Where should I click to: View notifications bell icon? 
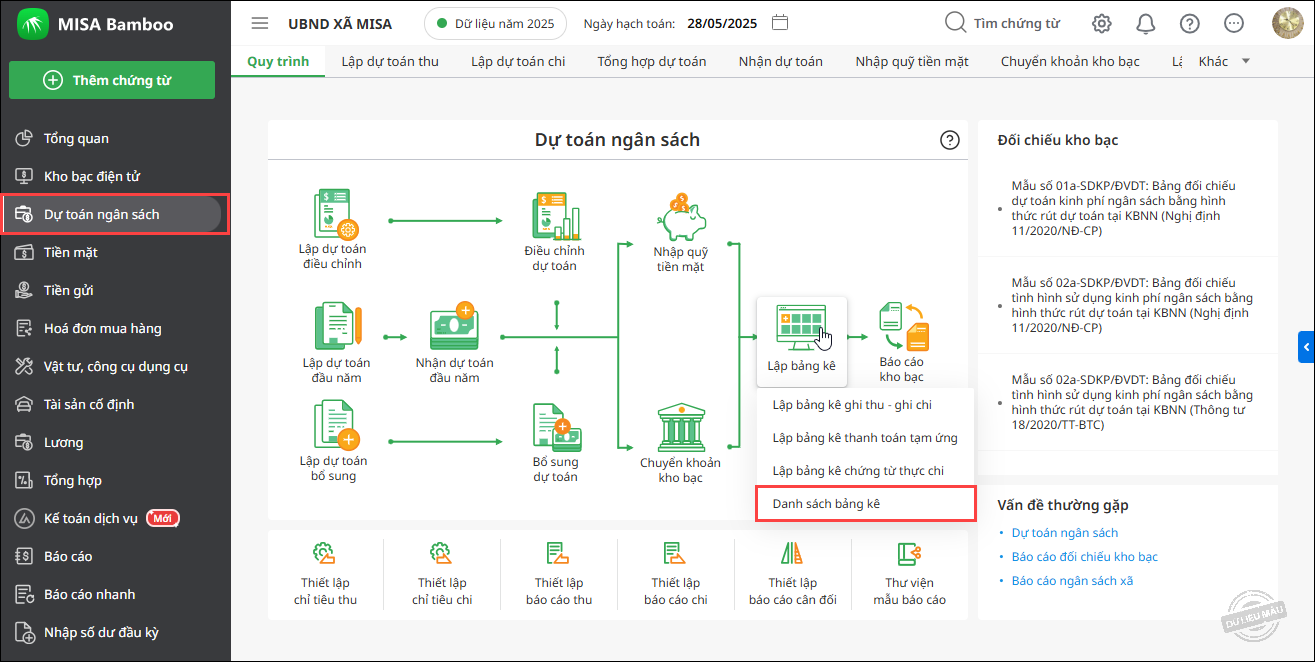point(1146,23)
